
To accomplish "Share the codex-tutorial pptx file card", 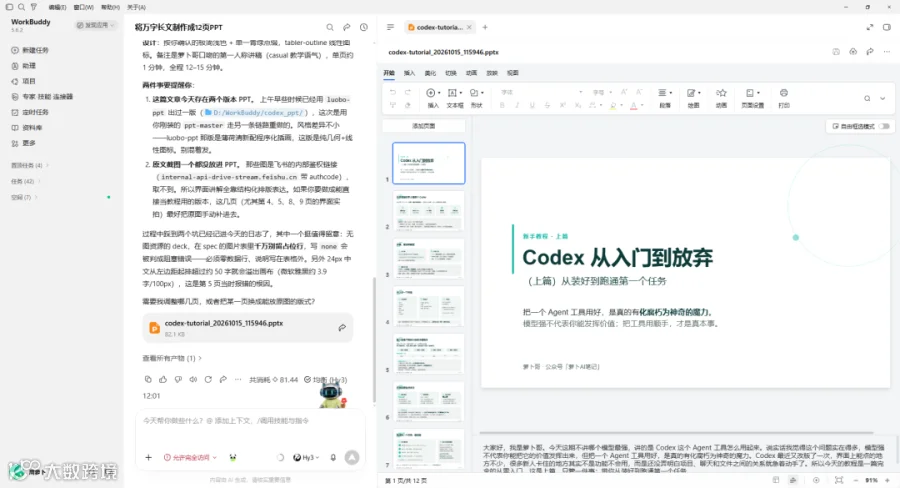I will click(x=342, y=327).
